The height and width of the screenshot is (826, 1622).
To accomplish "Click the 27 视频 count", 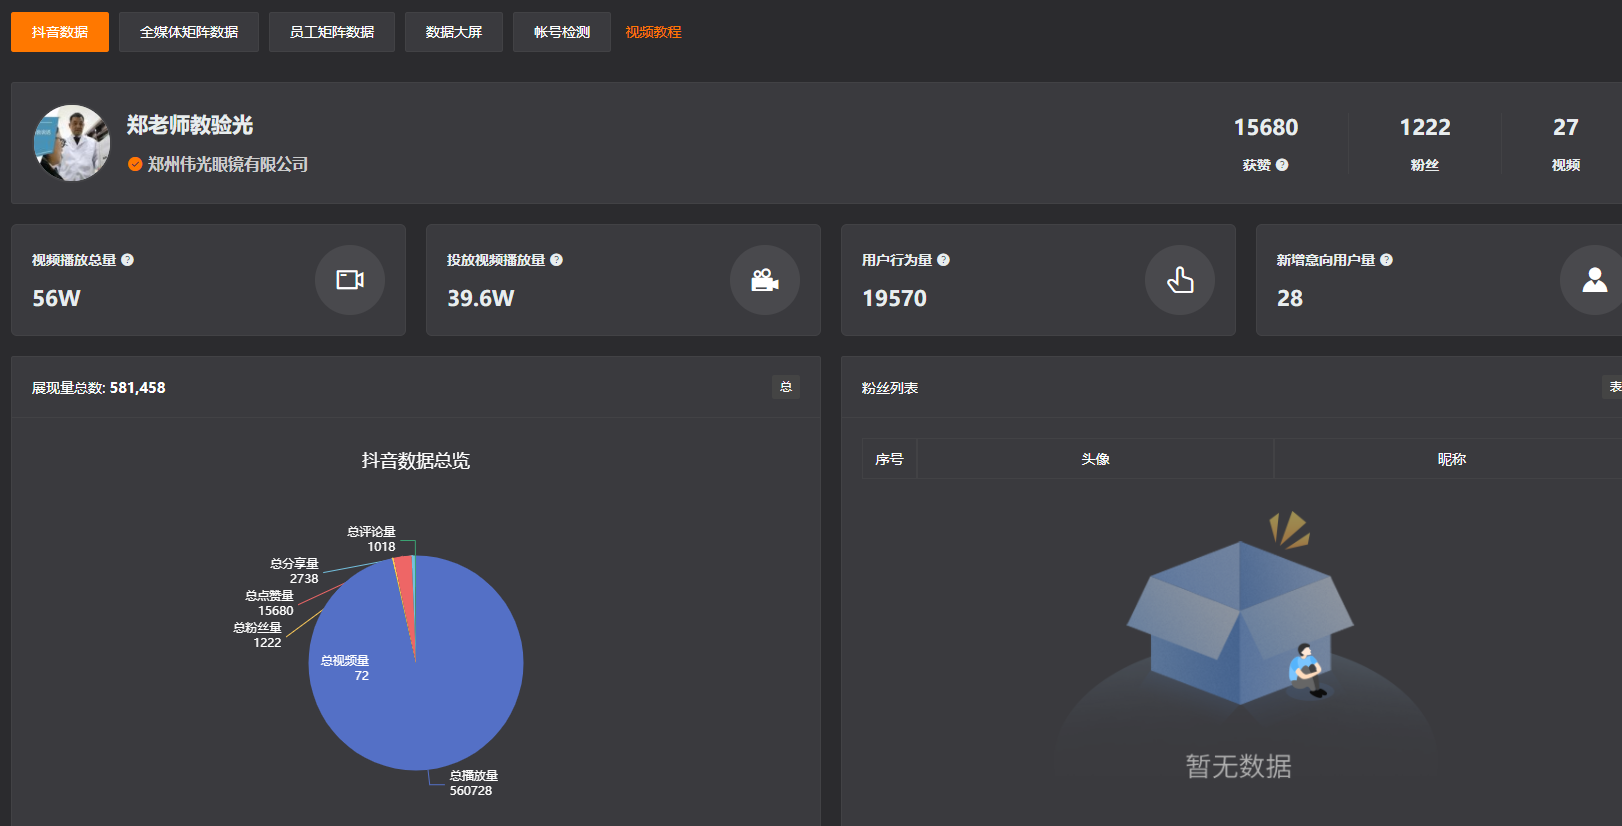I will (1566, 128).
